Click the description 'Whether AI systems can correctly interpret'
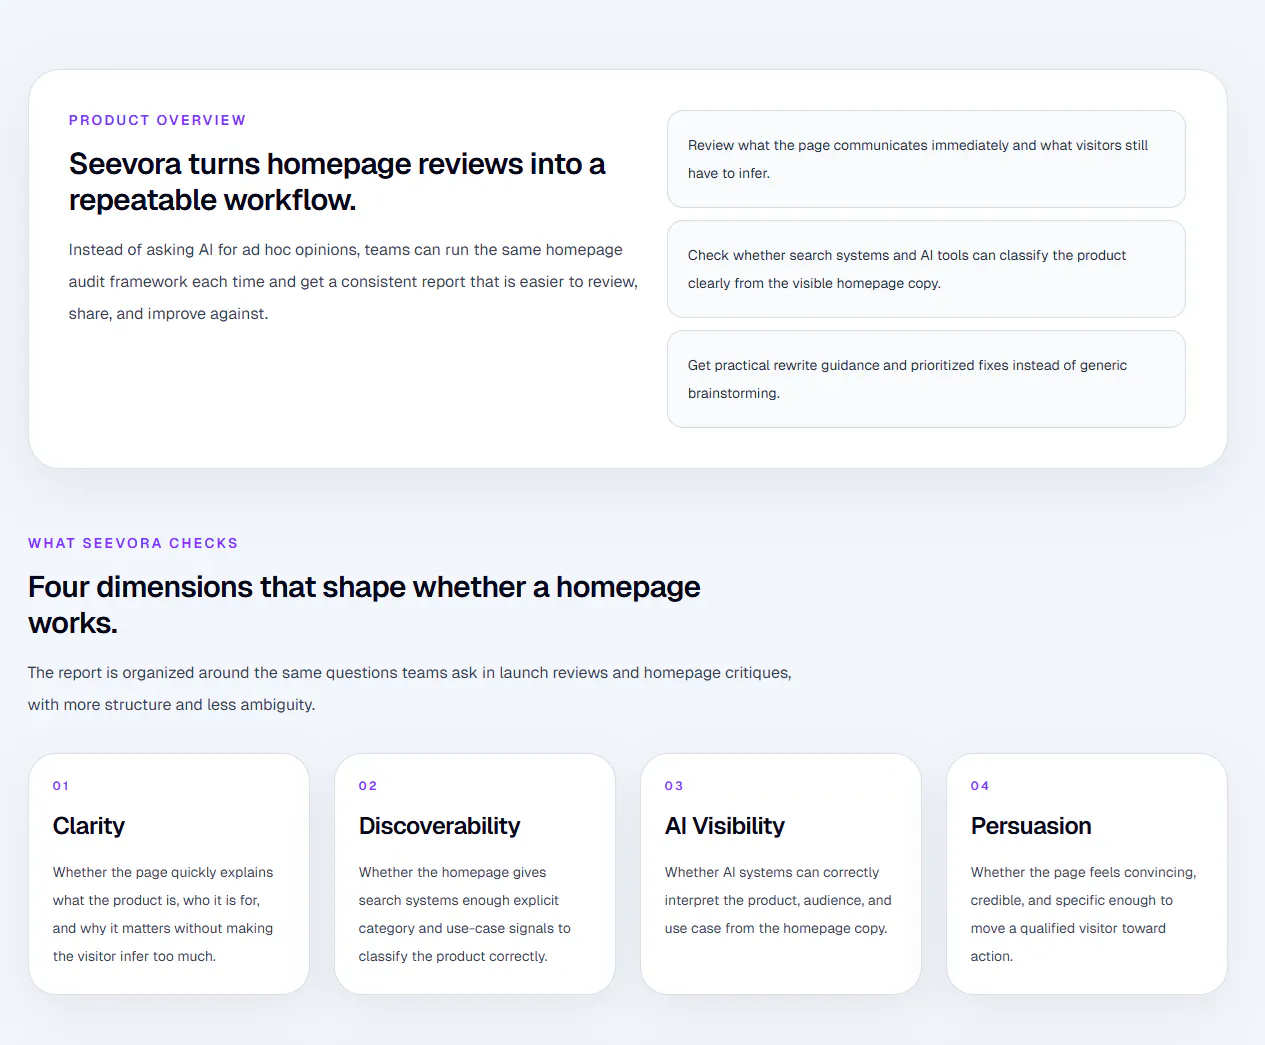 tap(778, 900)
